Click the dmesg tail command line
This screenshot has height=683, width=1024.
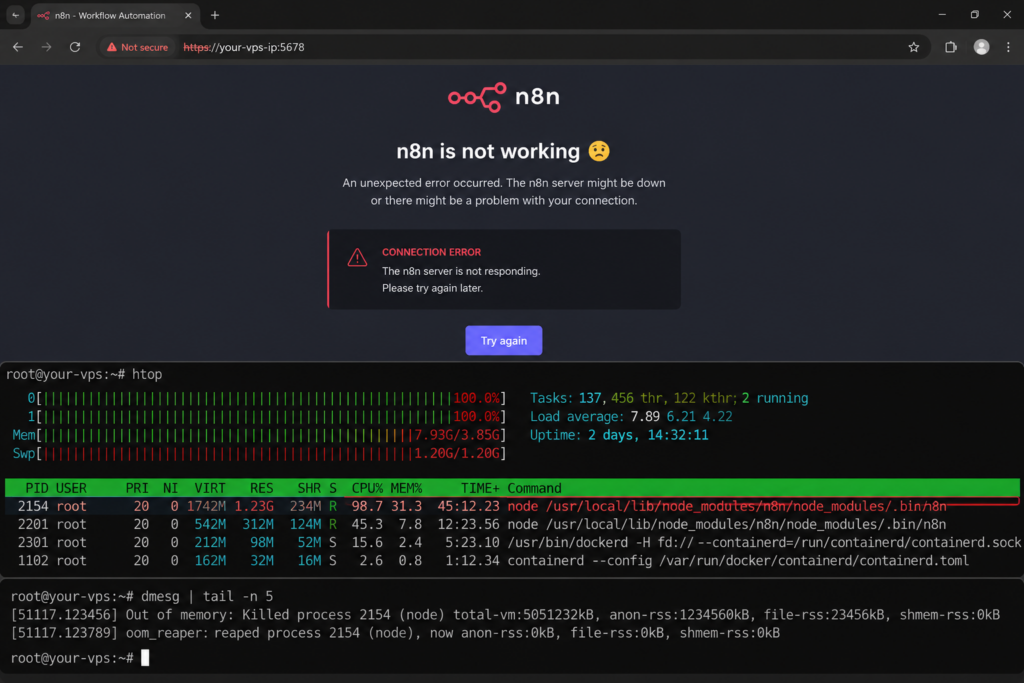click(x=142, y=596)
